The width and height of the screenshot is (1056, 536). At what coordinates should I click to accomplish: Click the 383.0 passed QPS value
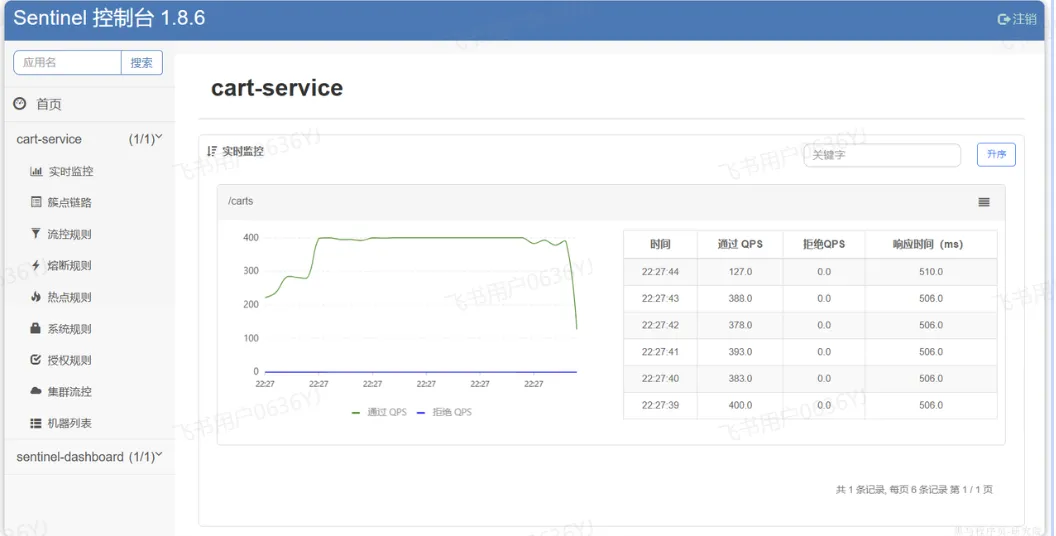coord(740,378)
